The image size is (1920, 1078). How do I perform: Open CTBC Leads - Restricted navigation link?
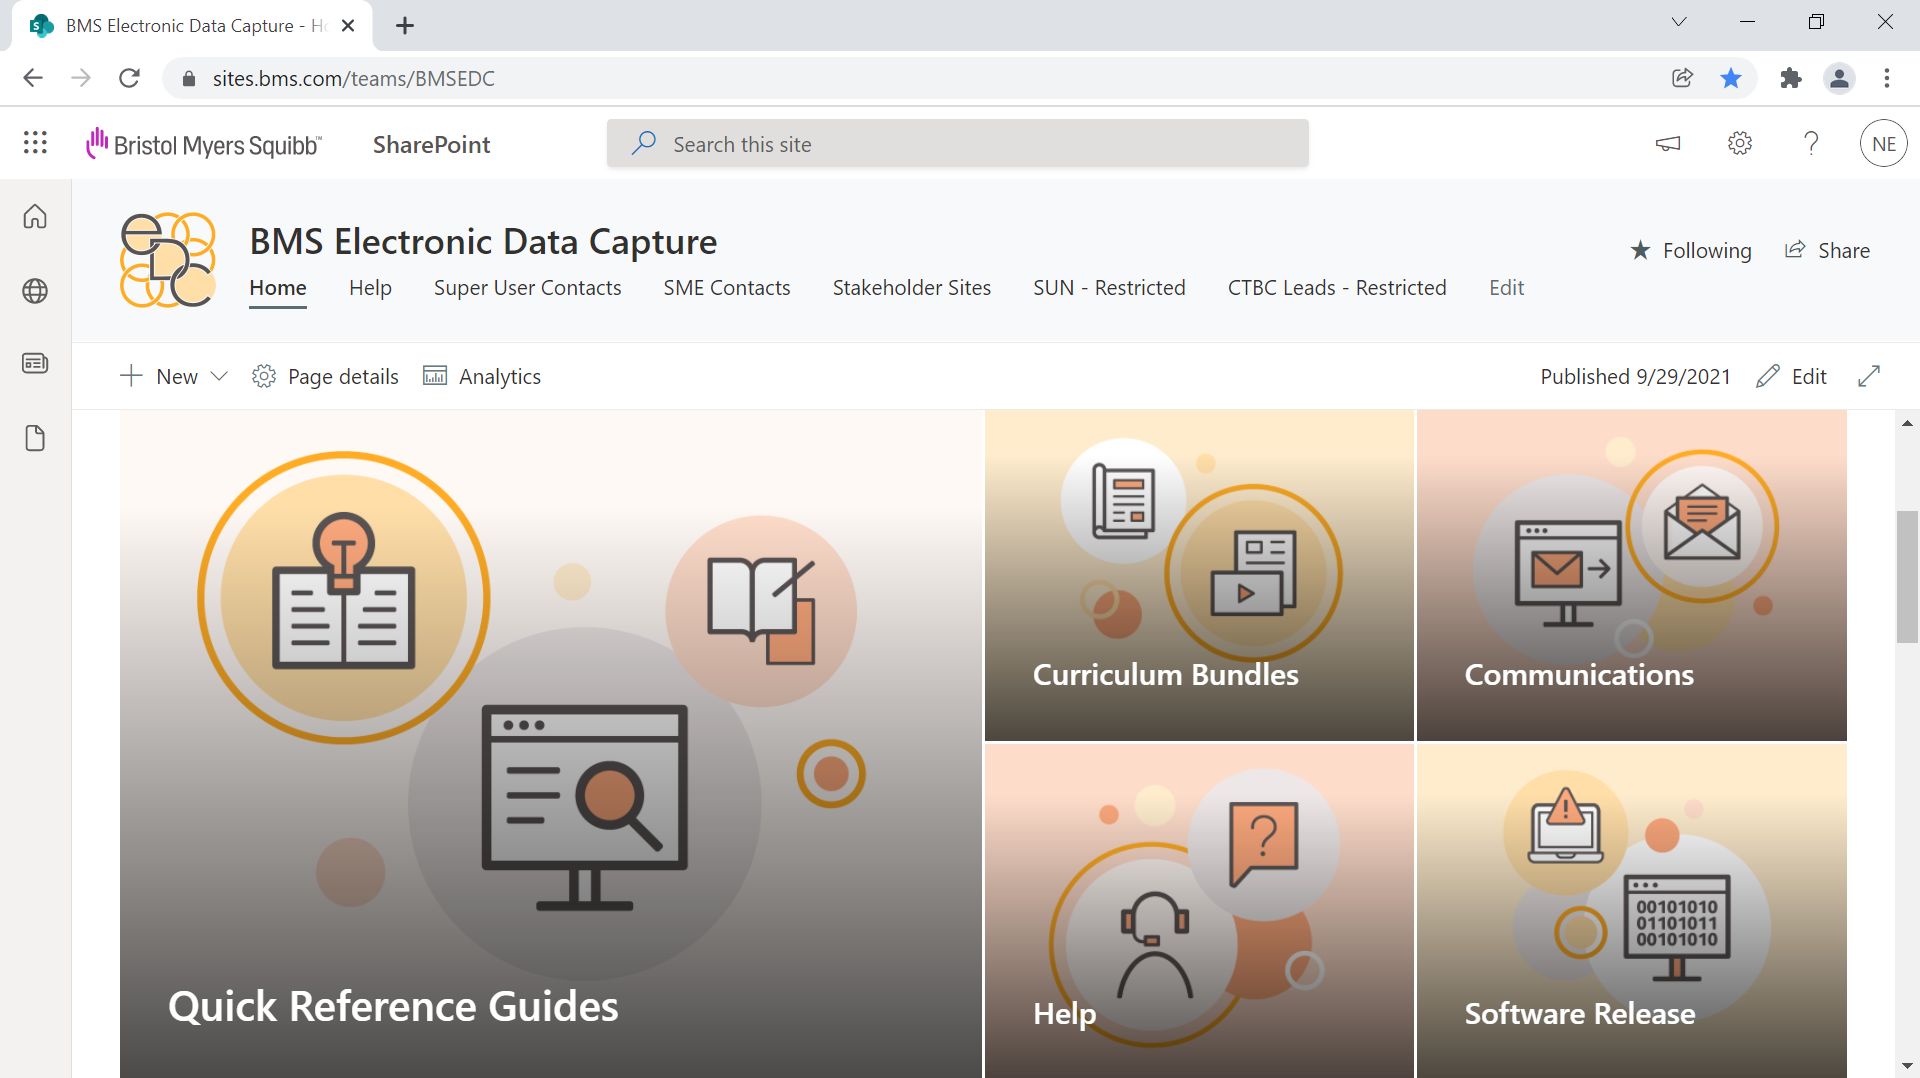[1337, 288]
